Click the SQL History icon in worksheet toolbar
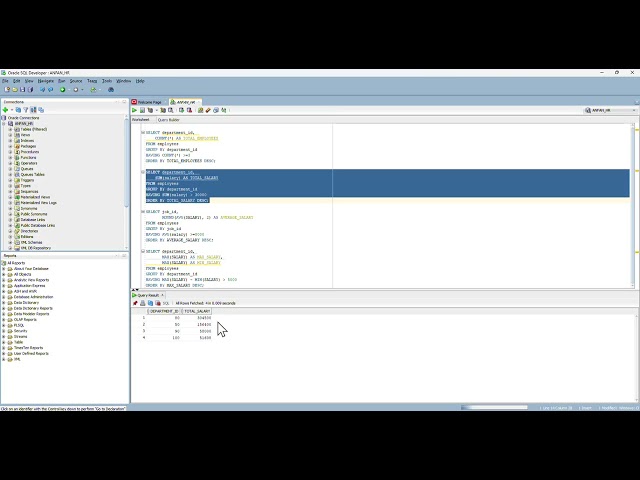Image resolution: width=640 pixels, height=480 pixels. click(216, 110)
